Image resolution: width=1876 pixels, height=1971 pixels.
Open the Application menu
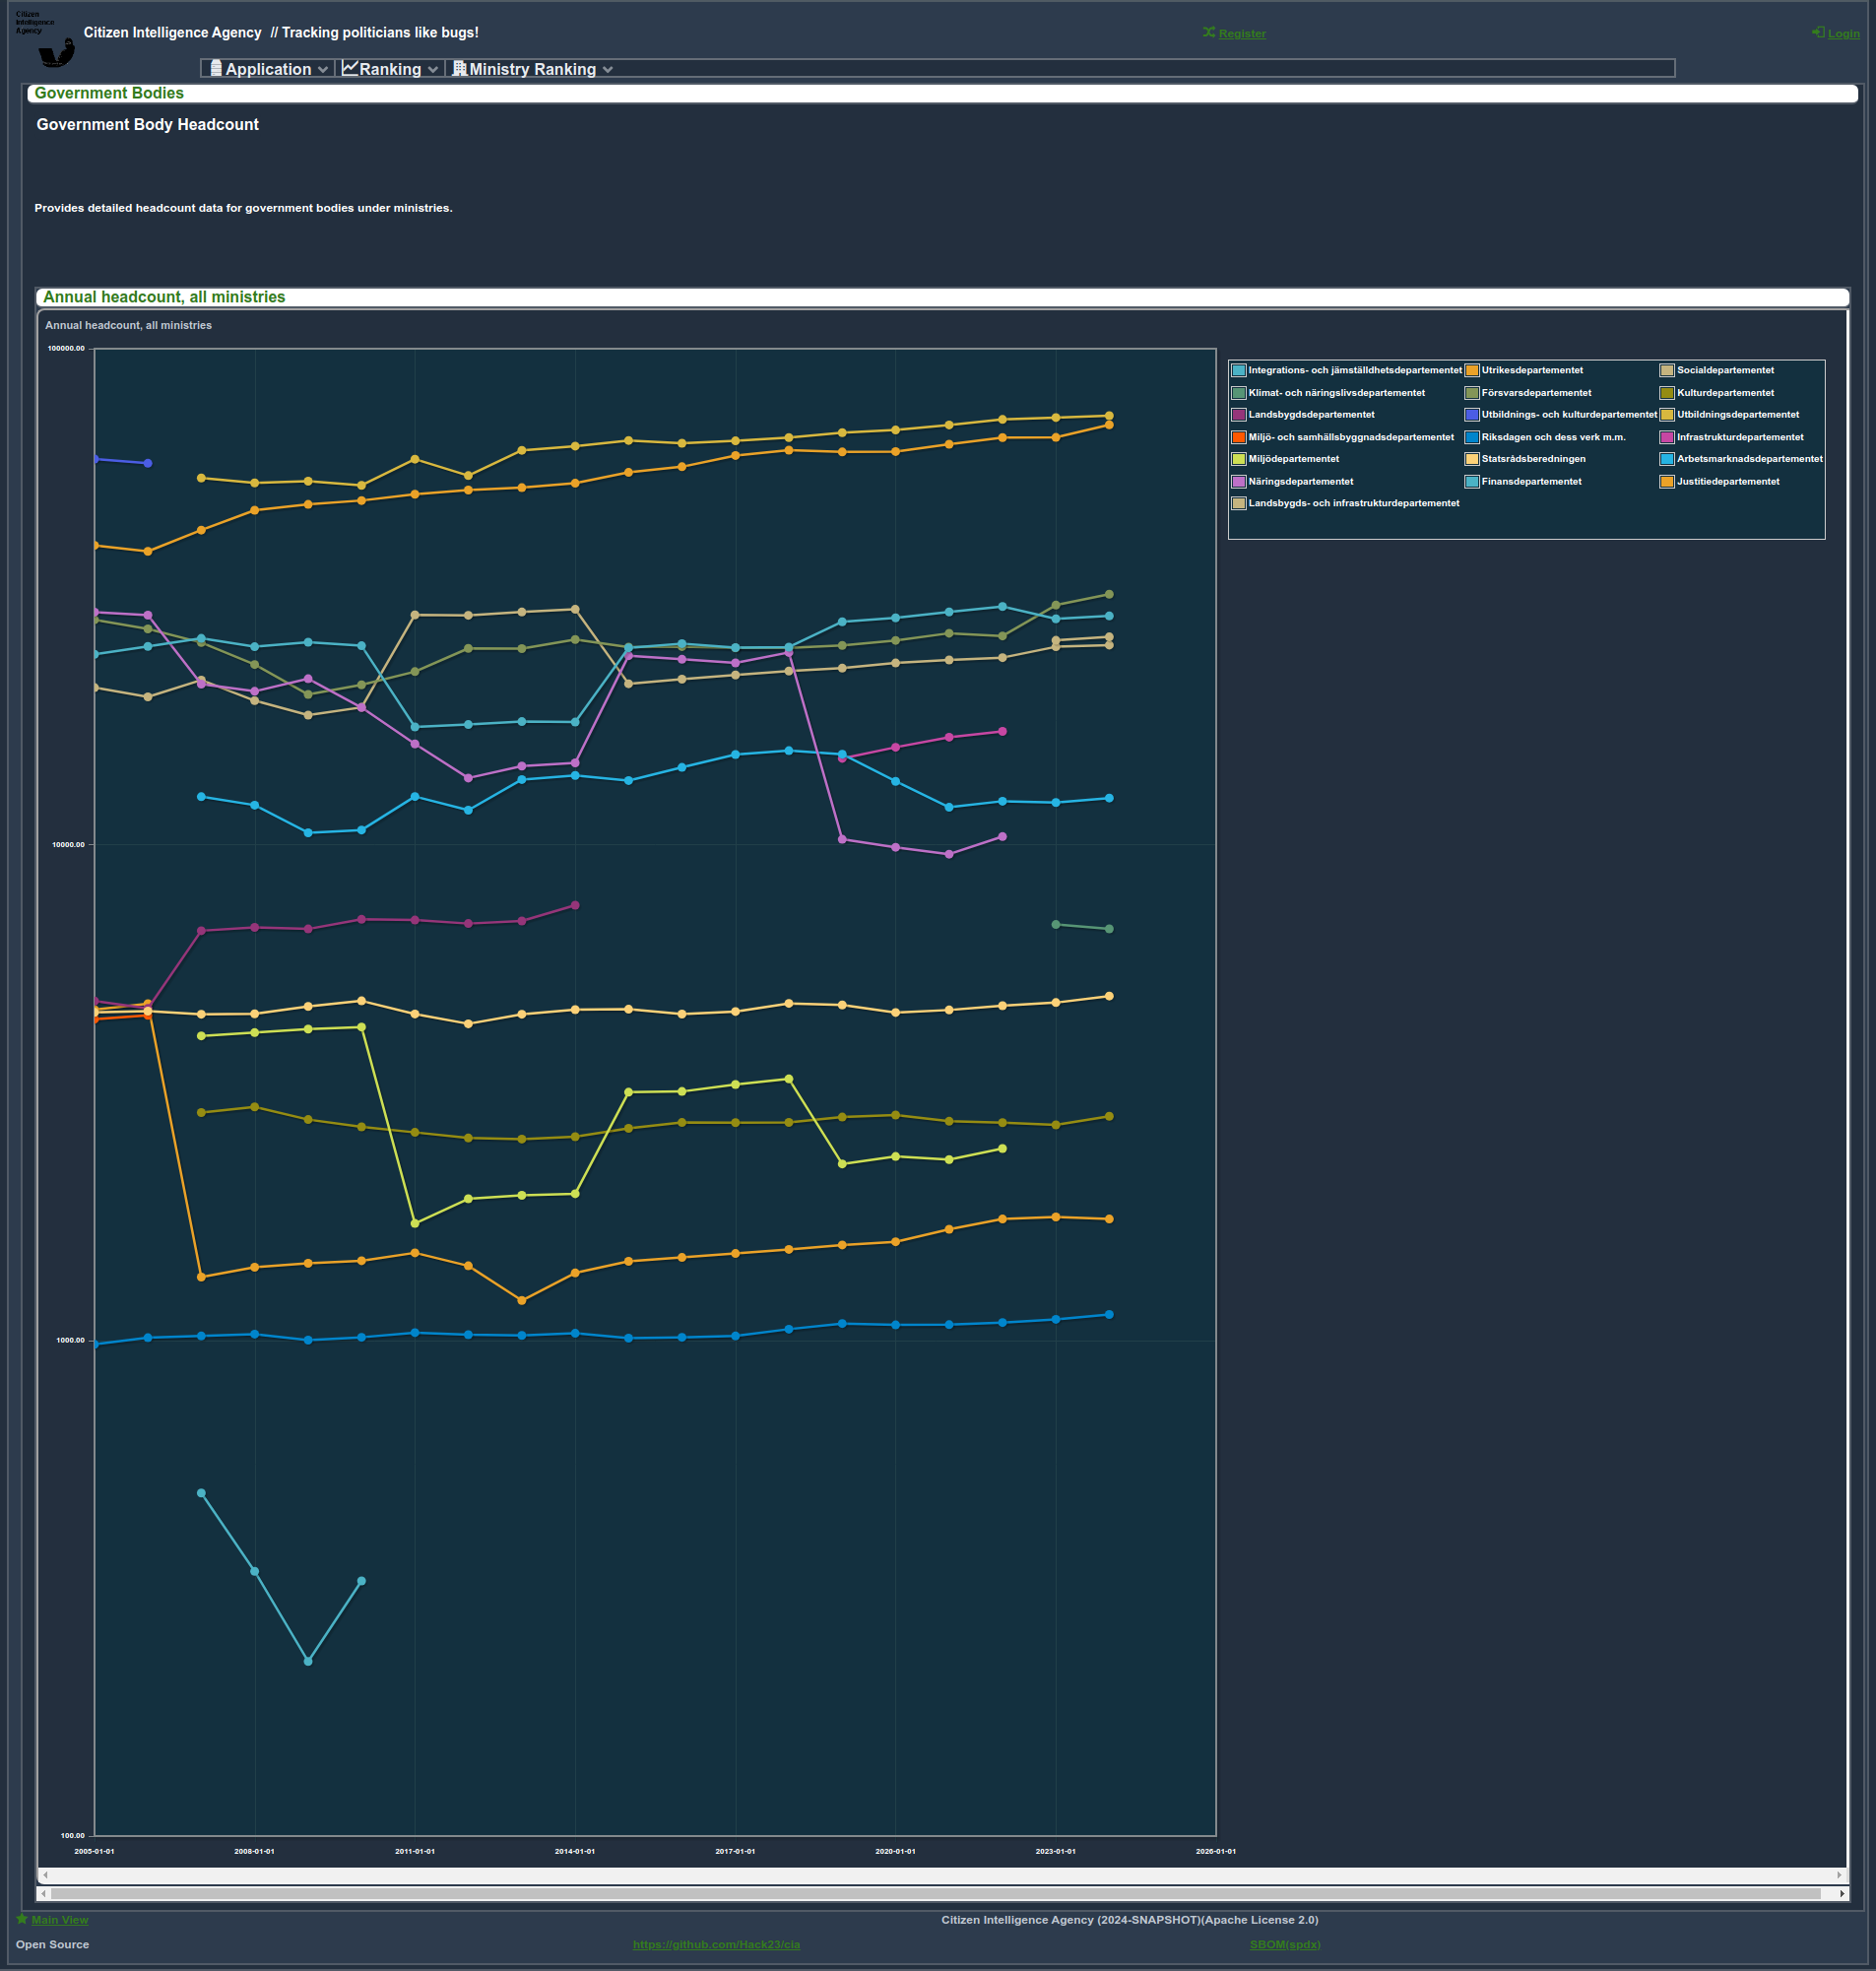268,69
